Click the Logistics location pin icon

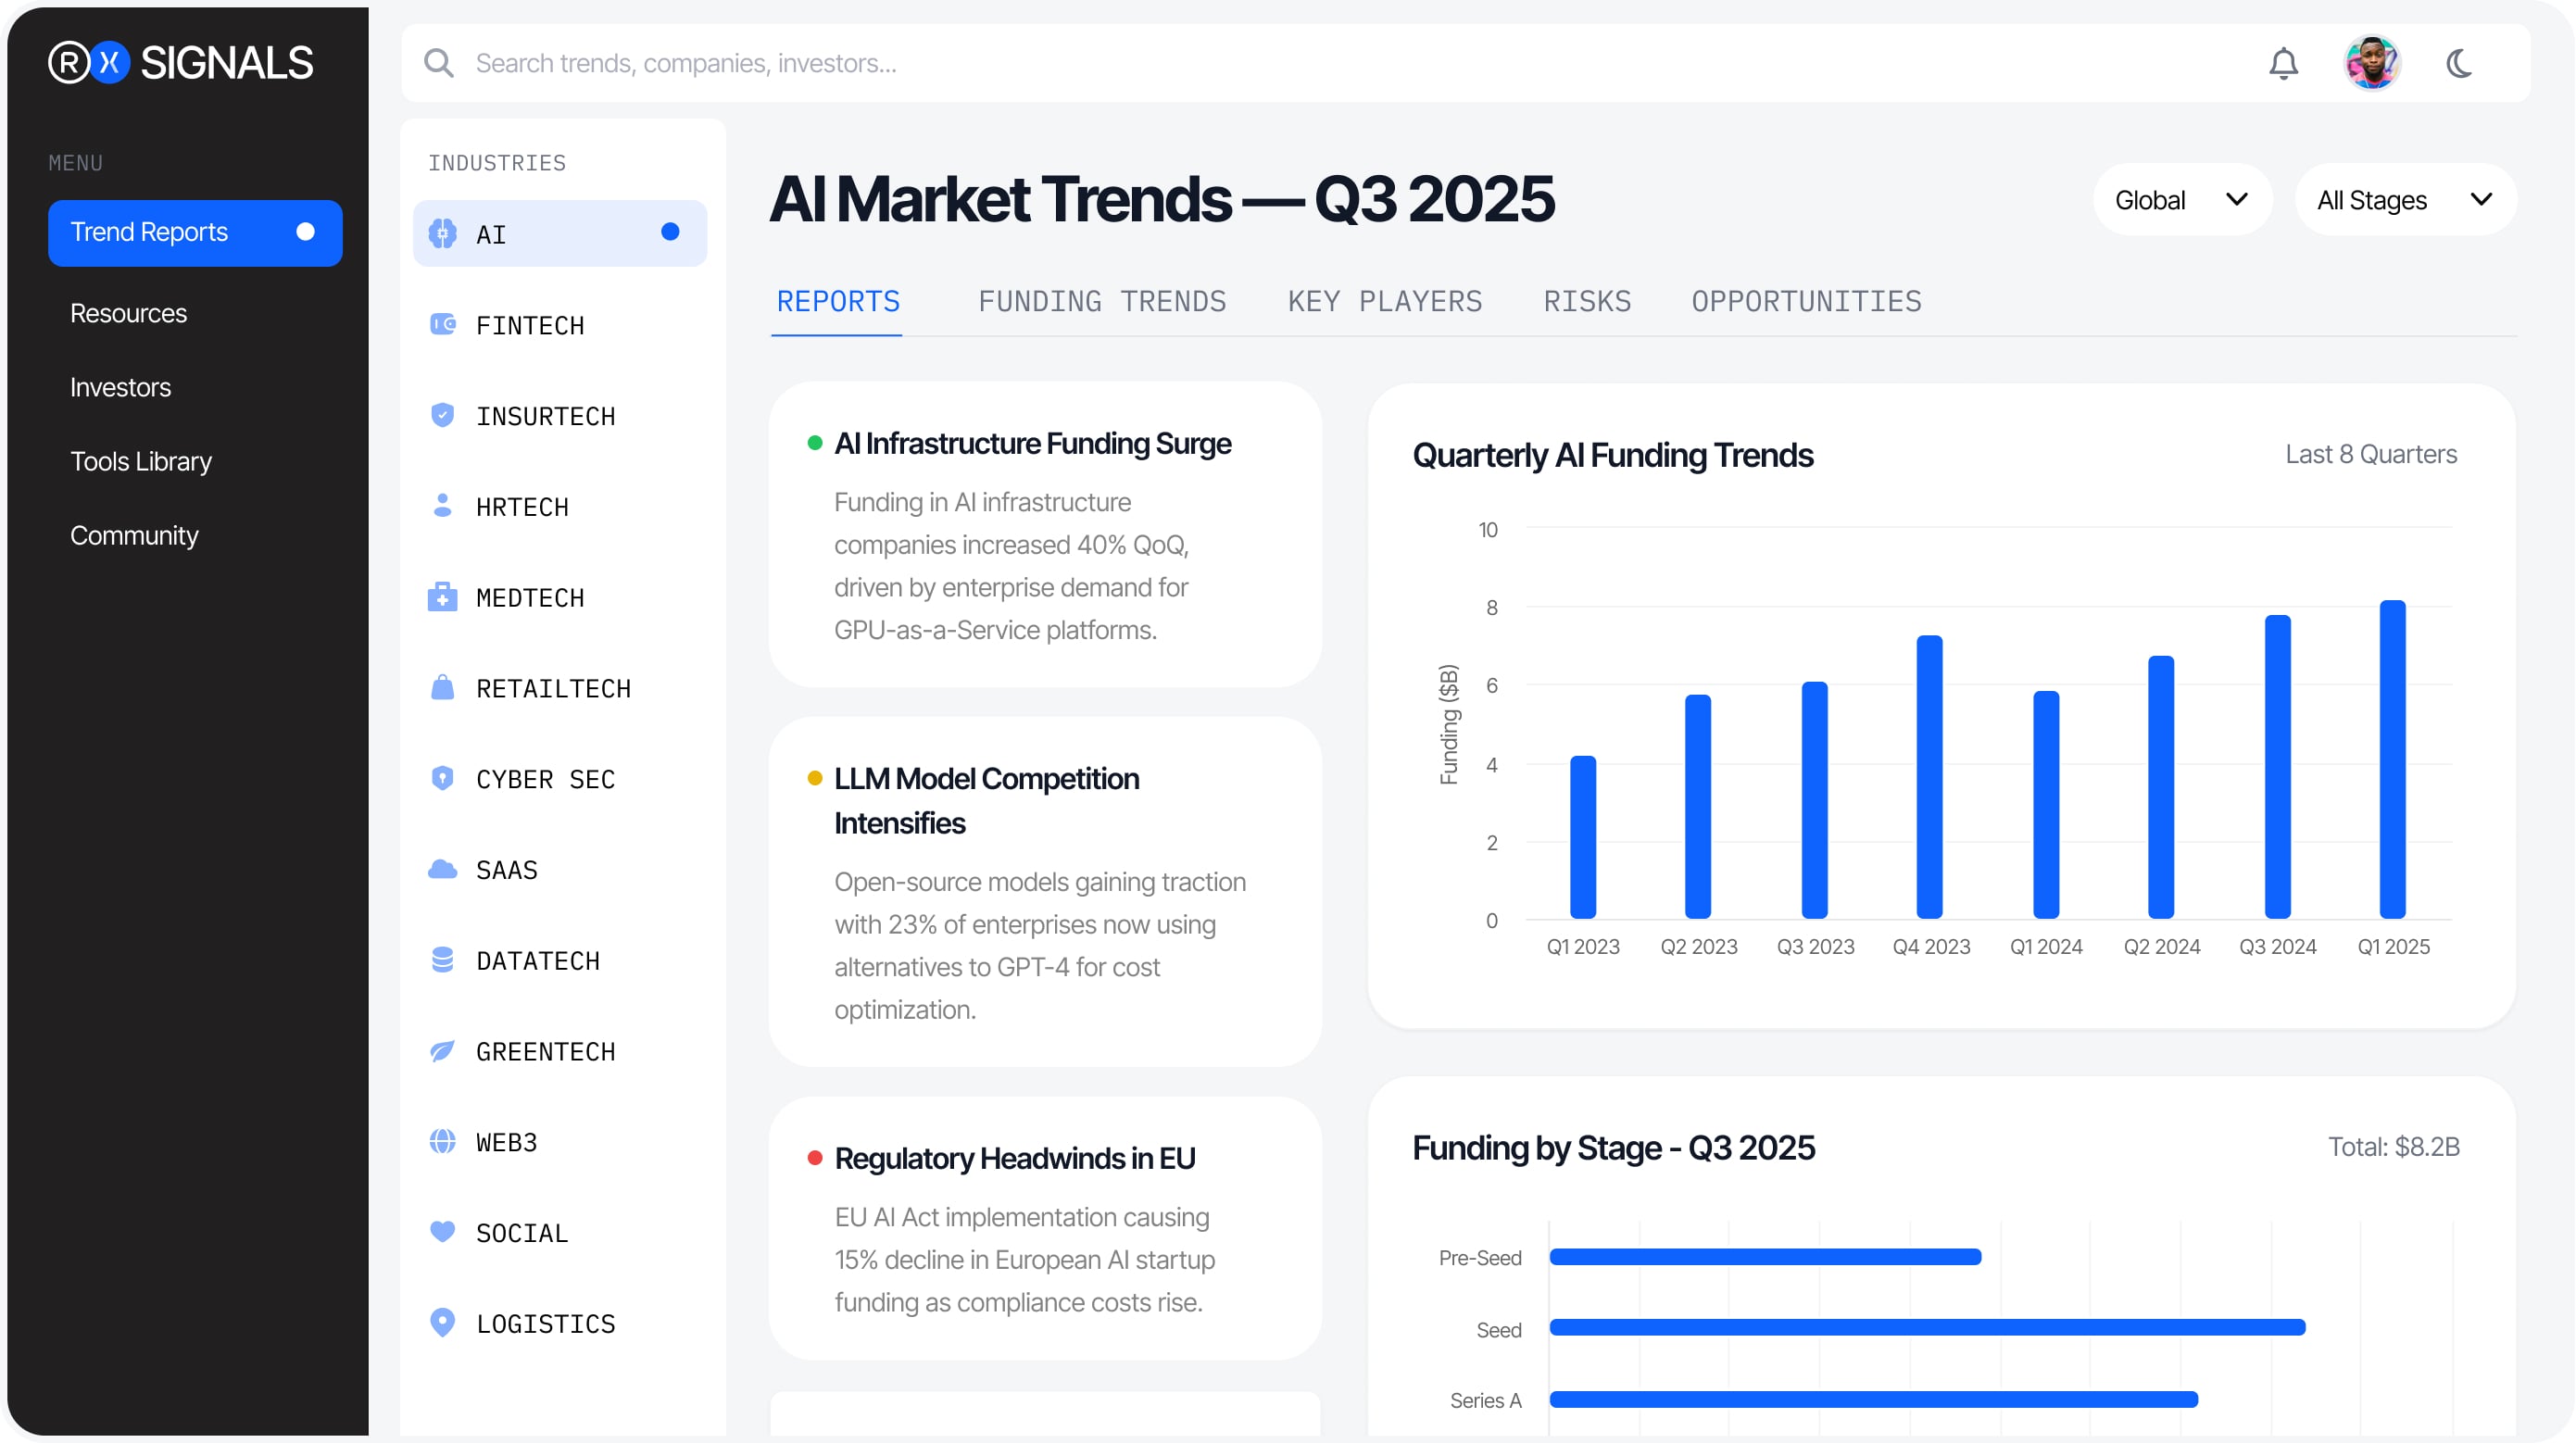click(x=442, y=1322)
